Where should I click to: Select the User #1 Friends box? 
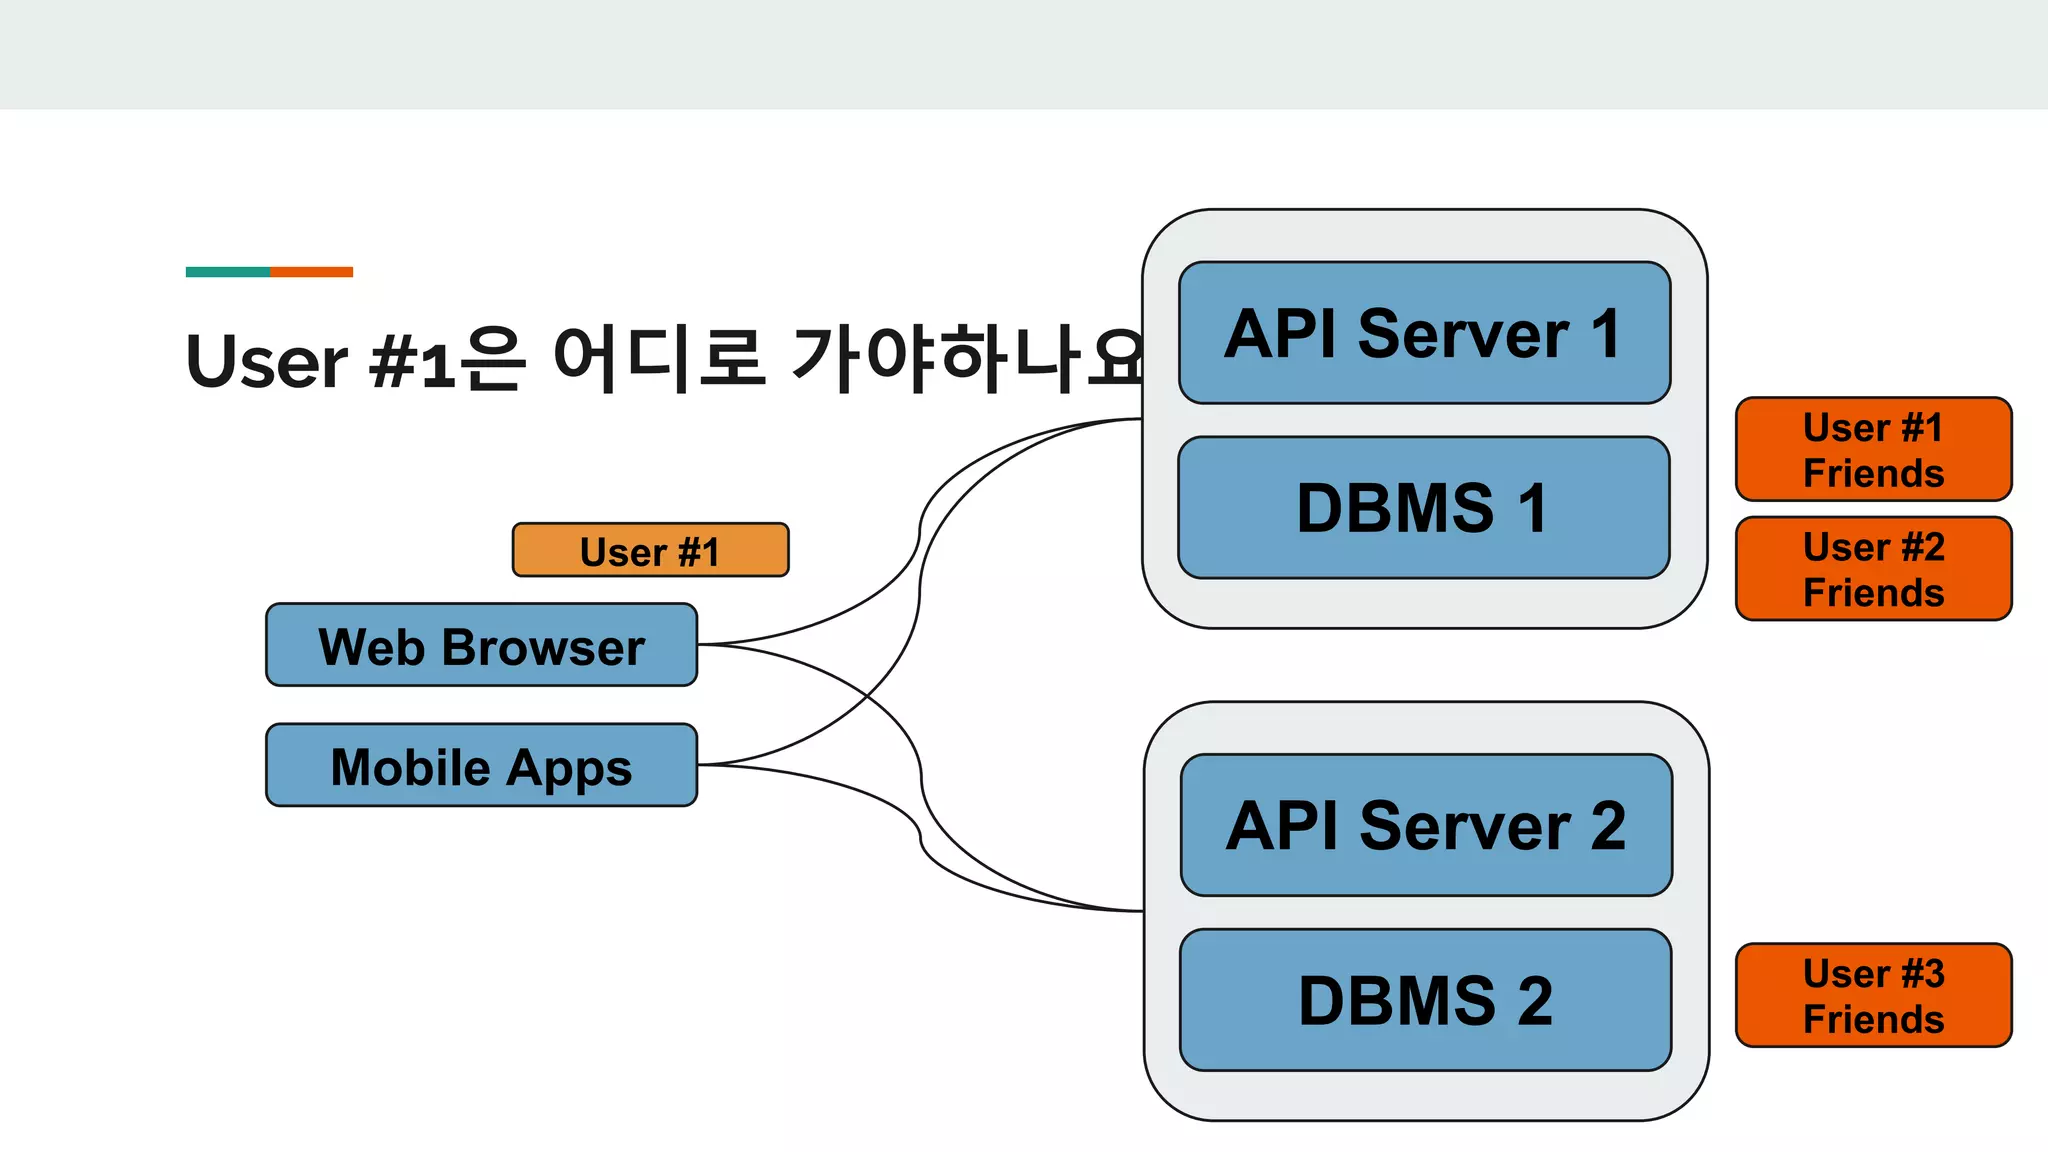[1873, 449]
